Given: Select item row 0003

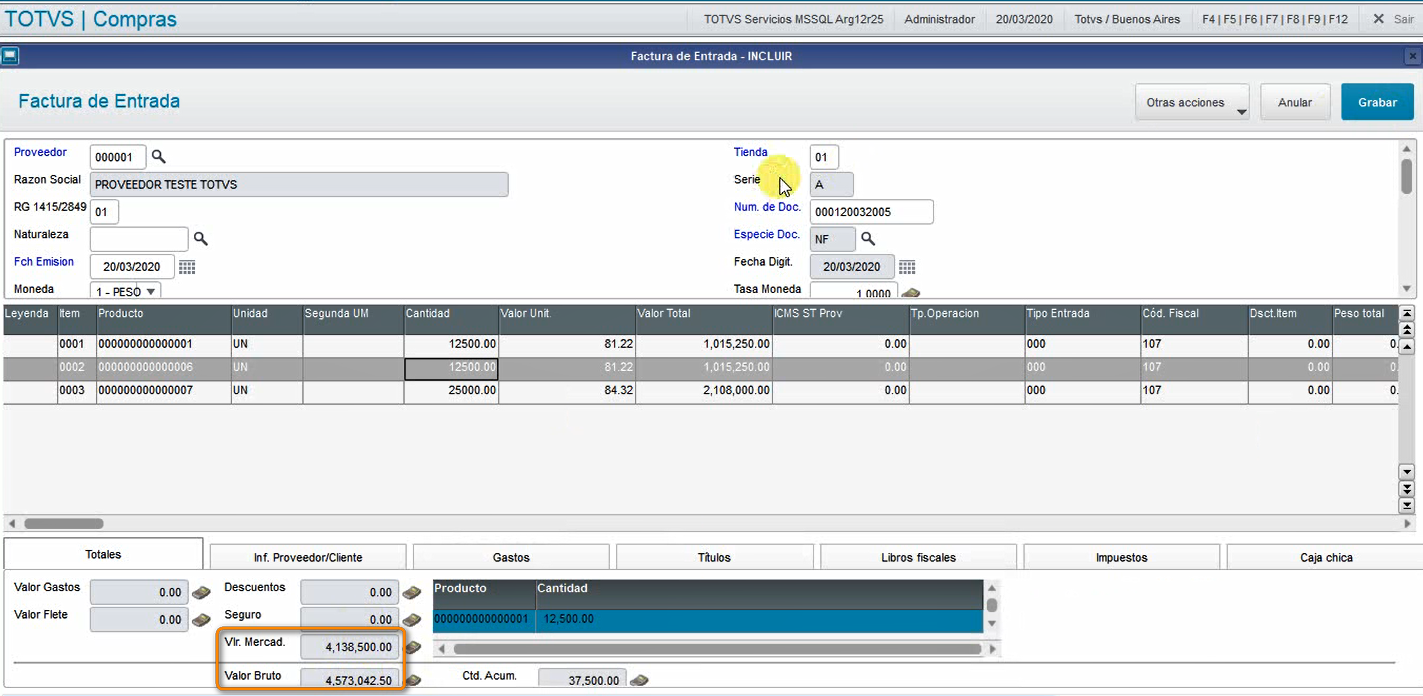Looking at the screenshot, I should tap(700, 391).
